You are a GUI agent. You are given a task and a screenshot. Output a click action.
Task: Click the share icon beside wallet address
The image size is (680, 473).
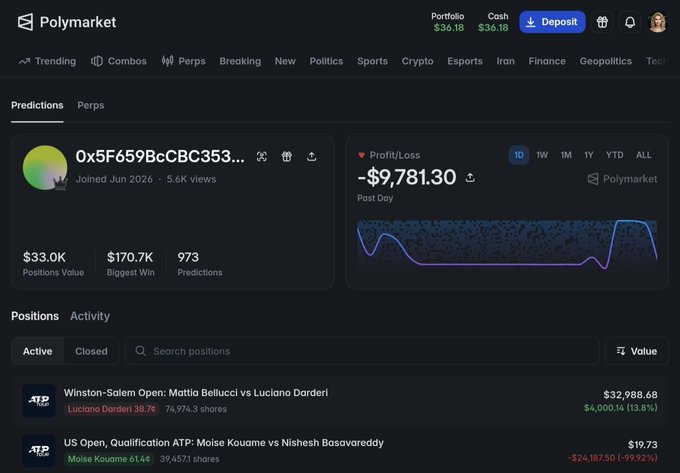click(311, 157)
